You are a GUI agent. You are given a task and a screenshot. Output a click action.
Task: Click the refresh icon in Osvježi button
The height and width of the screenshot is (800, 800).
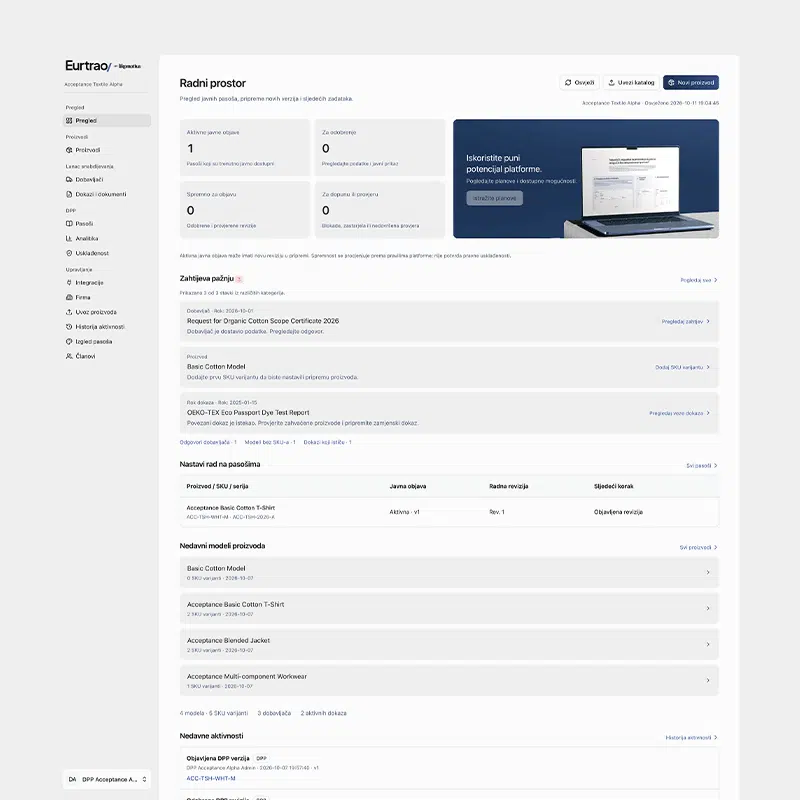(568, 83)
